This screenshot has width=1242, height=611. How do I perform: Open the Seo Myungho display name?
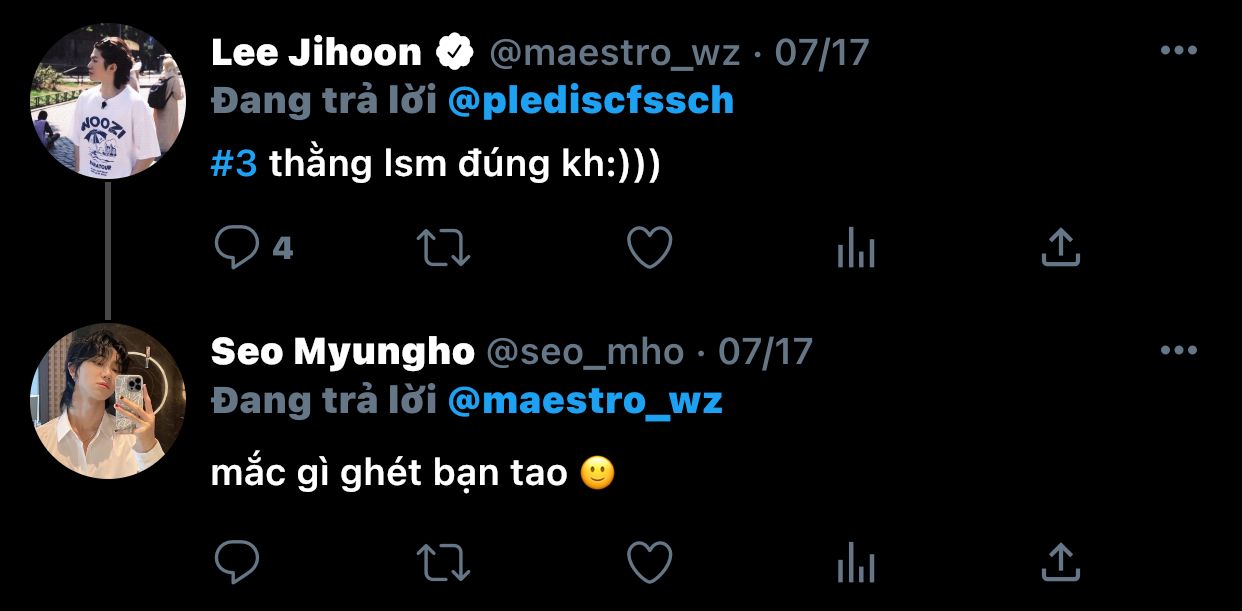[343, 352]
